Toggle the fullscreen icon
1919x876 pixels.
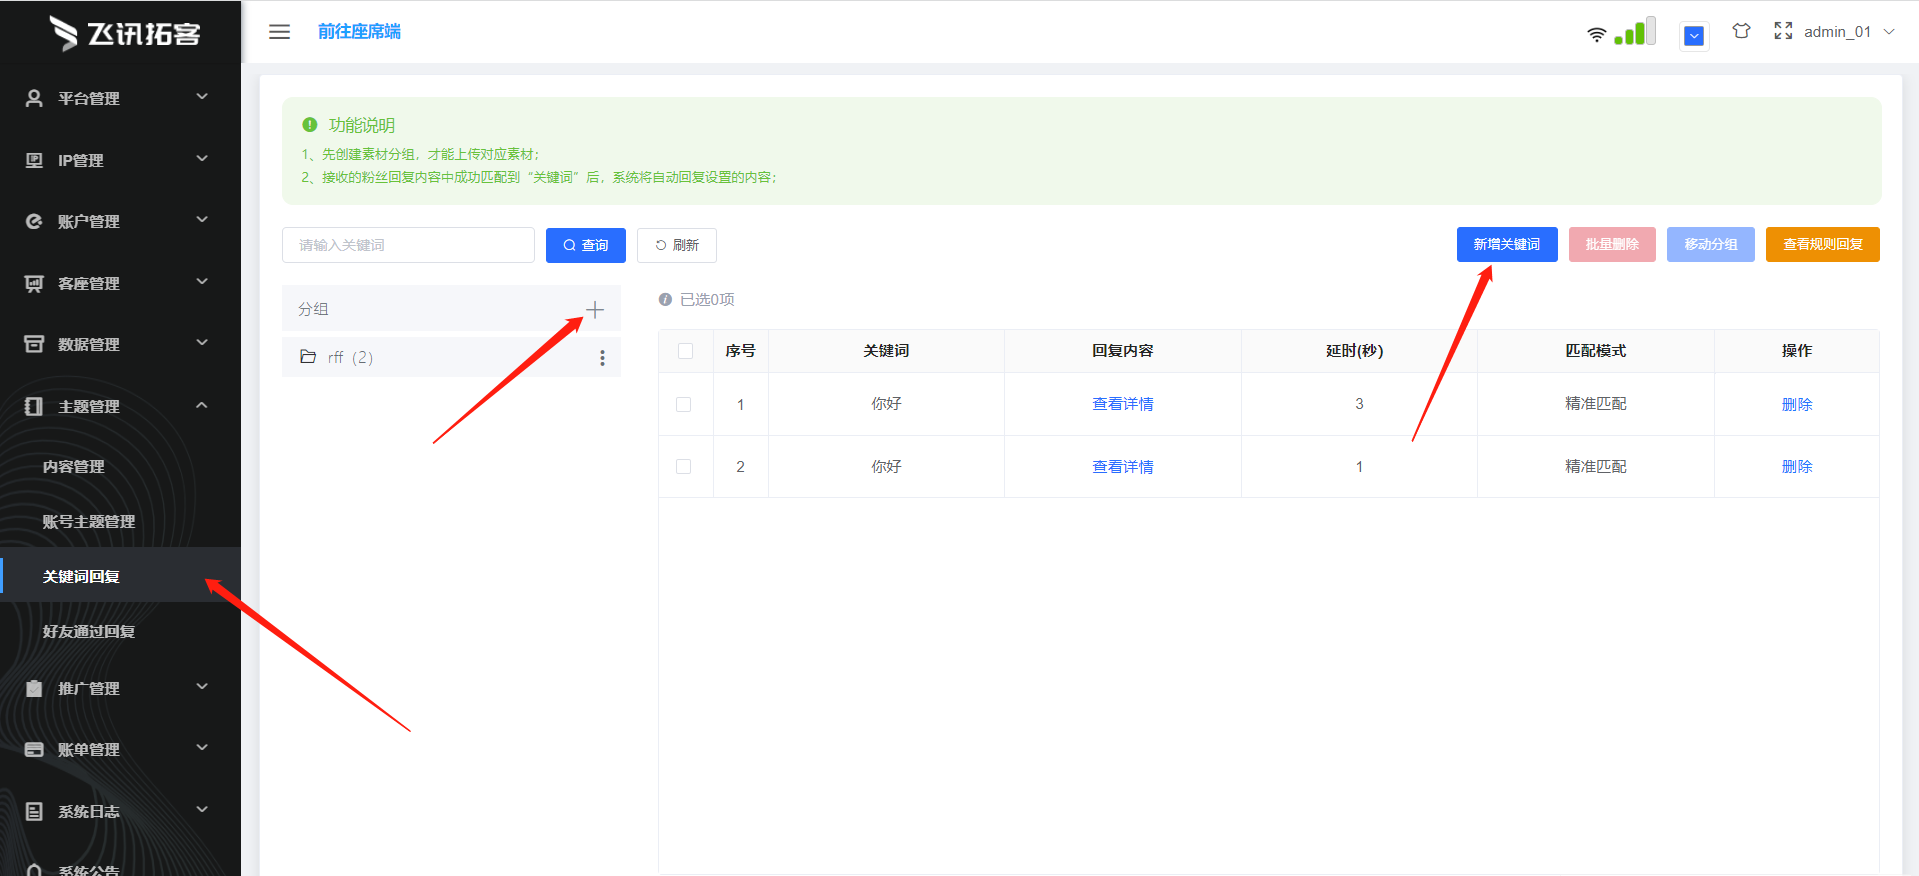tap(1783, 31)
